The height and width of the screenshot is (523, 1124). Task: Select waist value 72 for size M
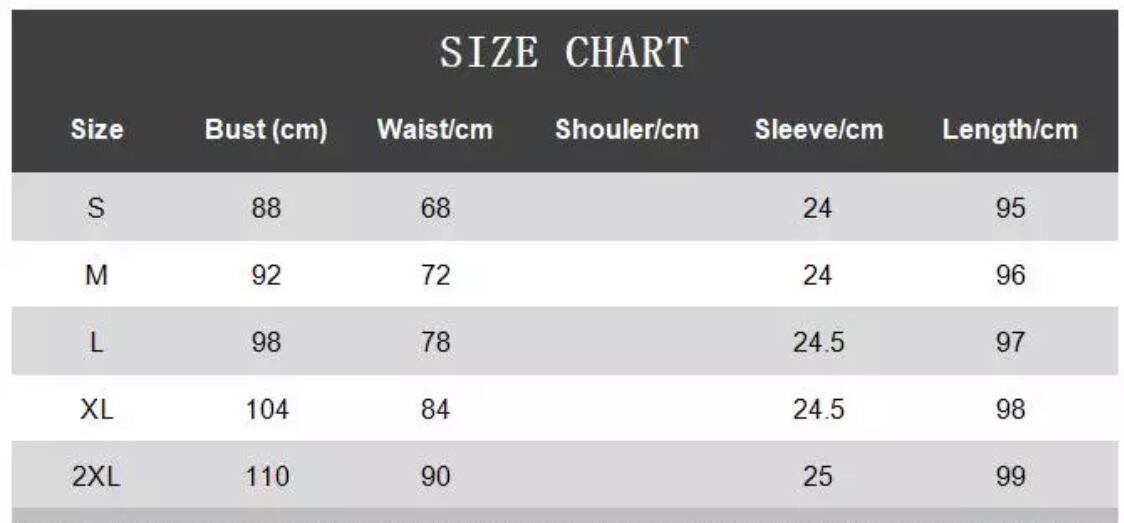click(435, 275)
